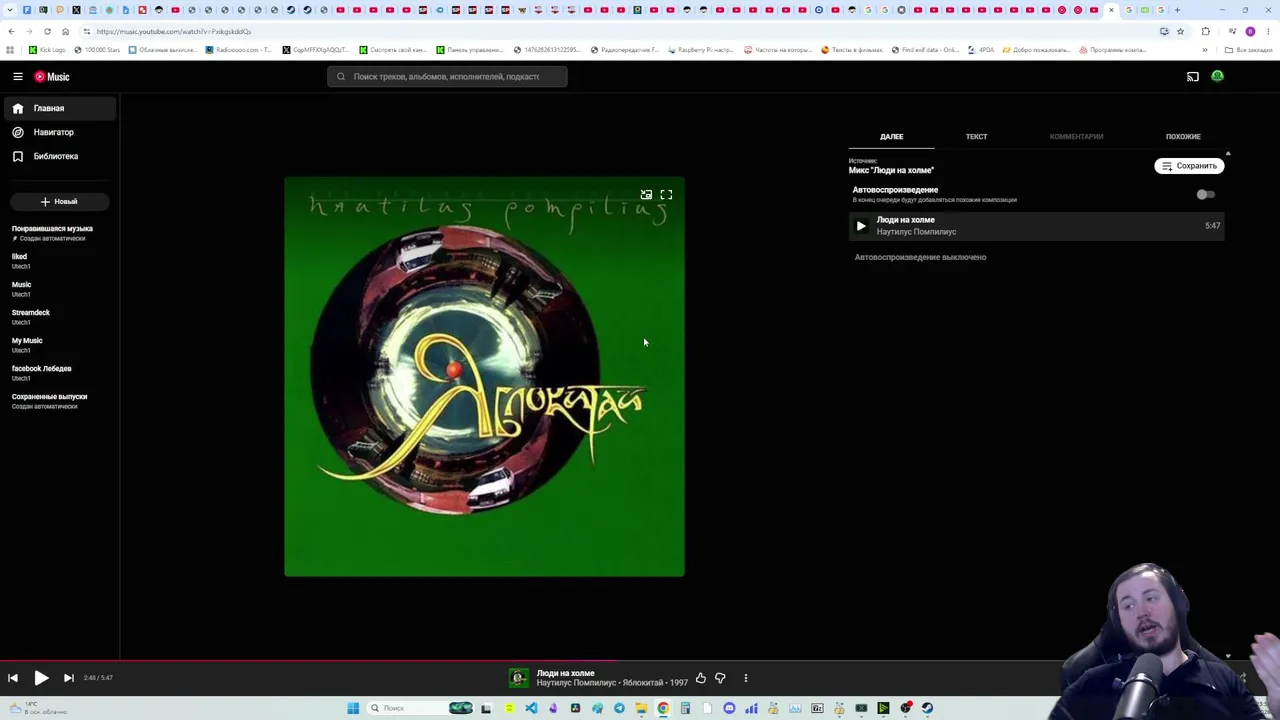Open Telegram from the taskbar
1280x720 pixels.
(619, 708)
